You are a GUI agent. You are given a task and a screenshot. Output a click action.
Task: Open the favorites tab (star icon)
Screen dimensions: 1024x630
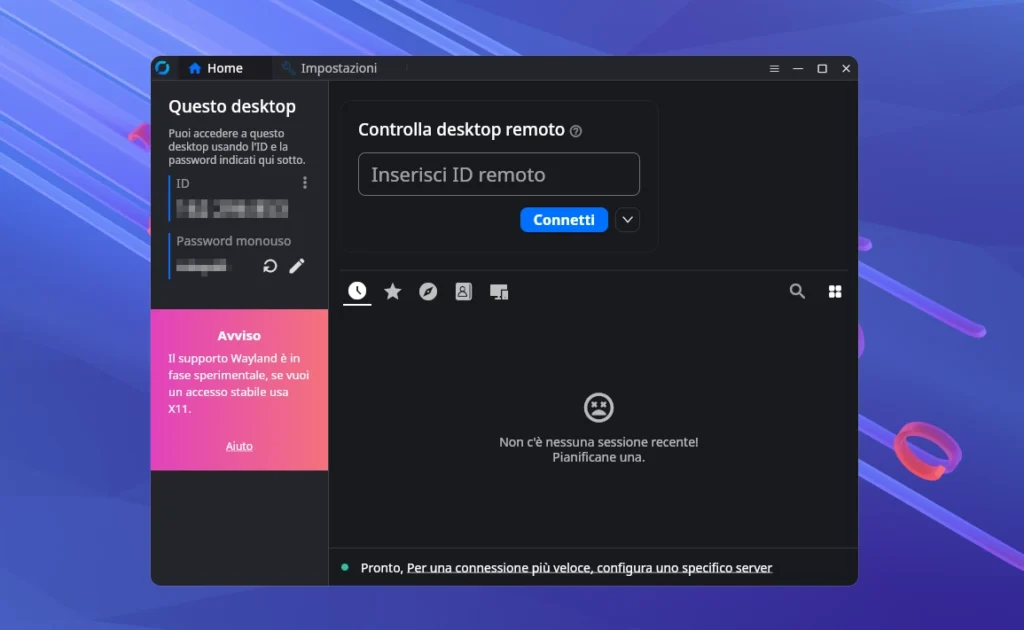pyautogui.click(x=392, y=291)
